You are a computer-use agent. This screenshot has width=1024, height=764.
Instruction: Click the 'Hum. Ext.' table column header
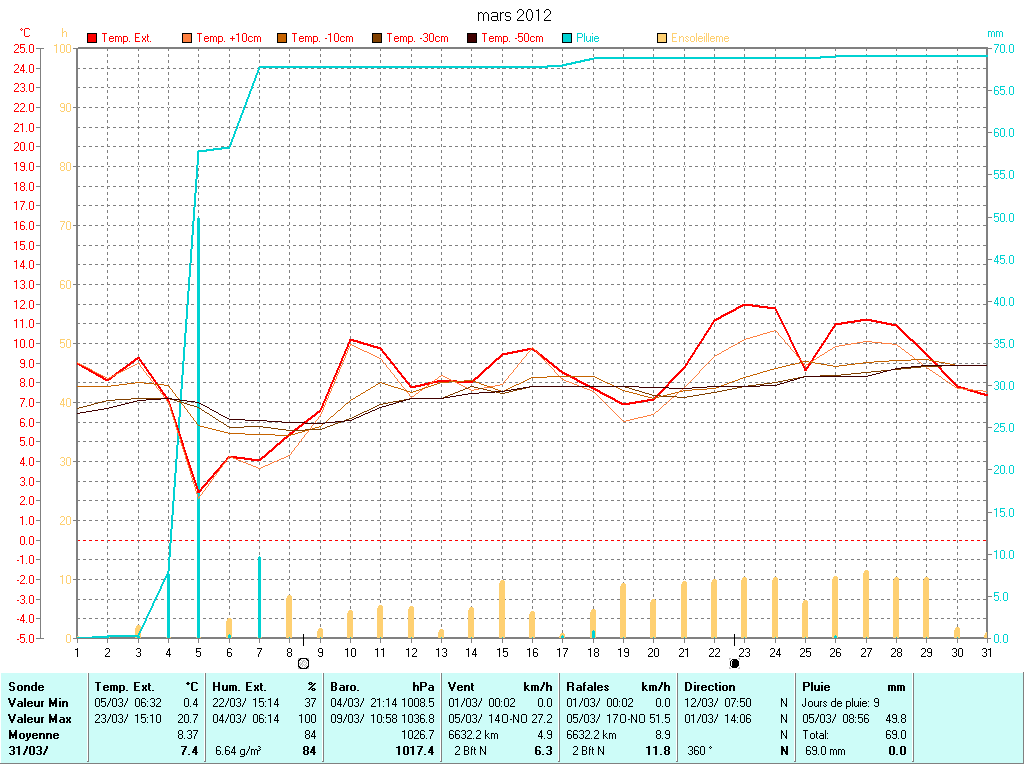[x=241, y=687]
